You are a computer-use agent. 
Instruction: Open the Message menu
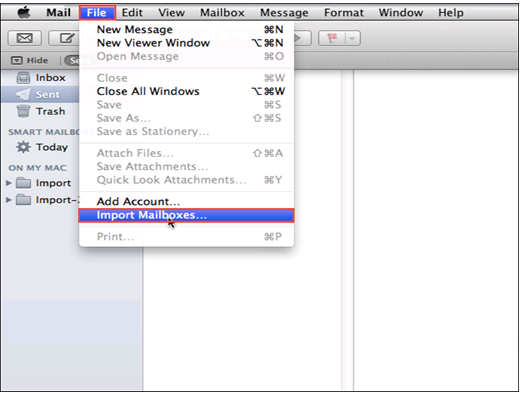[x=284, y=13]
